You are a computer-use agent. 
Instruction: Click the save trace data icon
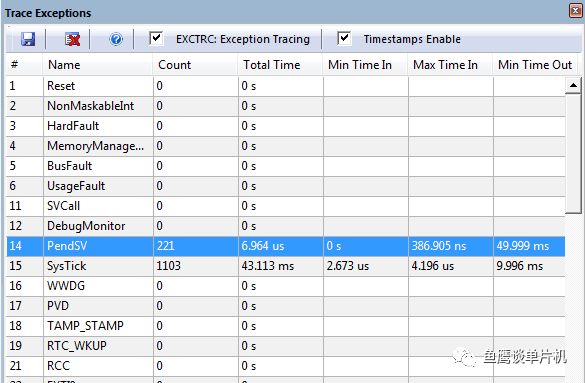pos(28,39)
